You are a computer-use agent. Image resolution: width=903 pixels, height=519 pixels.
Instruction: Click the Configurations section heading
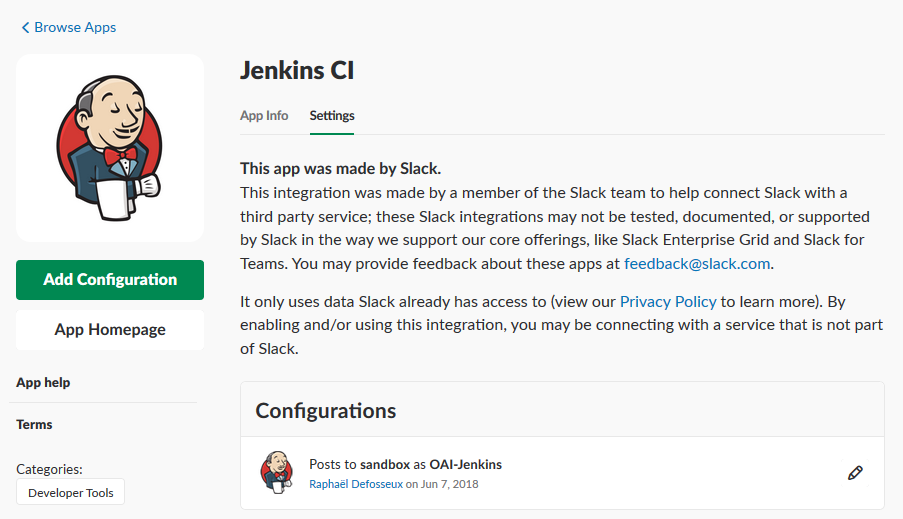[326, 411]
